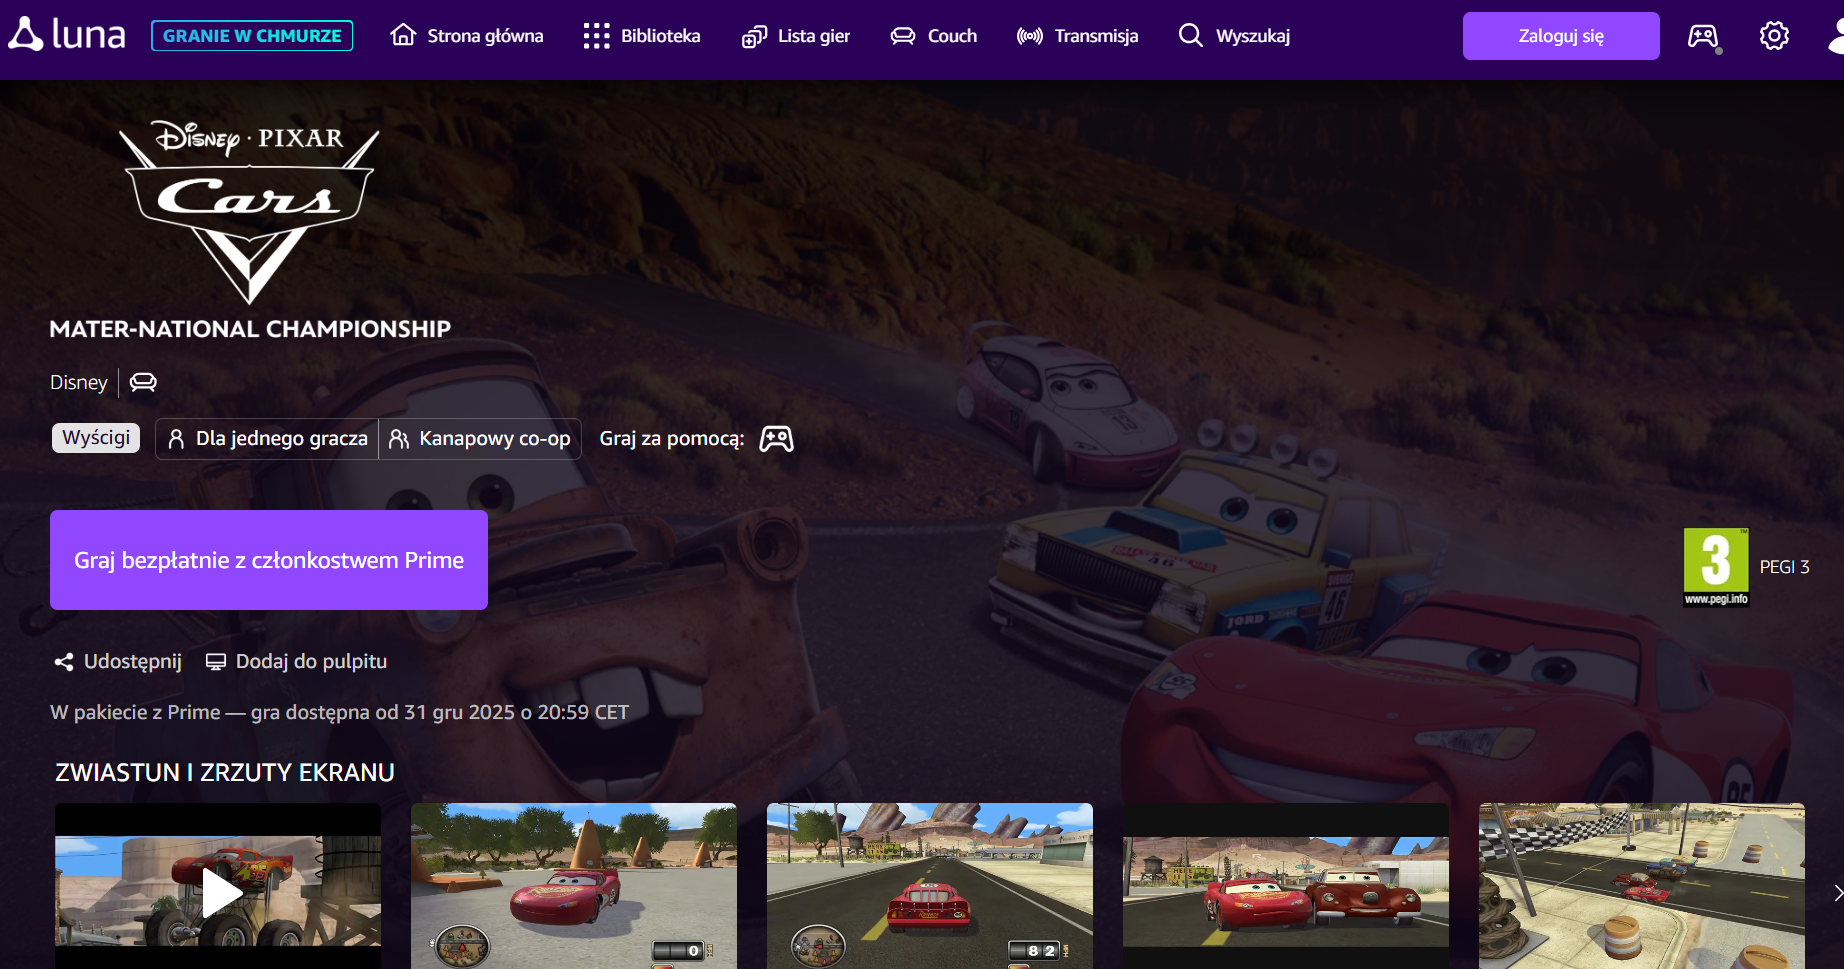Screen dimensions: 1844x969
Task: Click the Luna logo
Action: click(68, 35)
